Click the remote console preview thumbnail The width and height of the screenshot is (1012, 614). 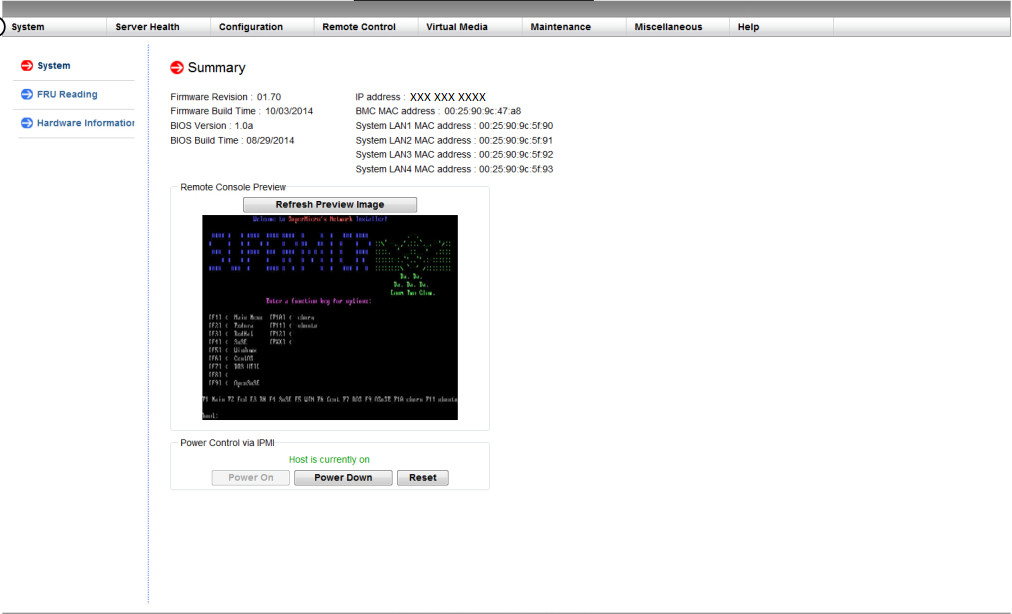pyautogui.click(x=328, y=317)
